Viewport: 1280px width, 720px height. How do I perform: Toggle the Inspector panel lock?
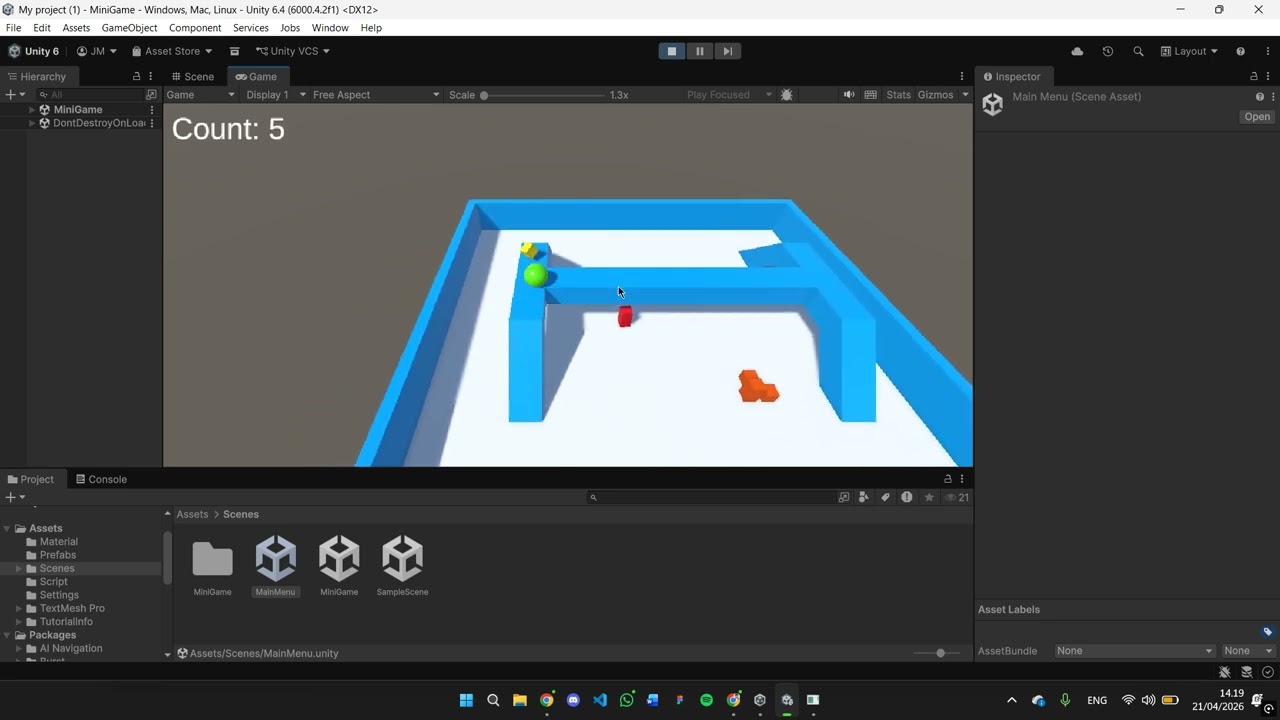click(x=1254, y=76)
